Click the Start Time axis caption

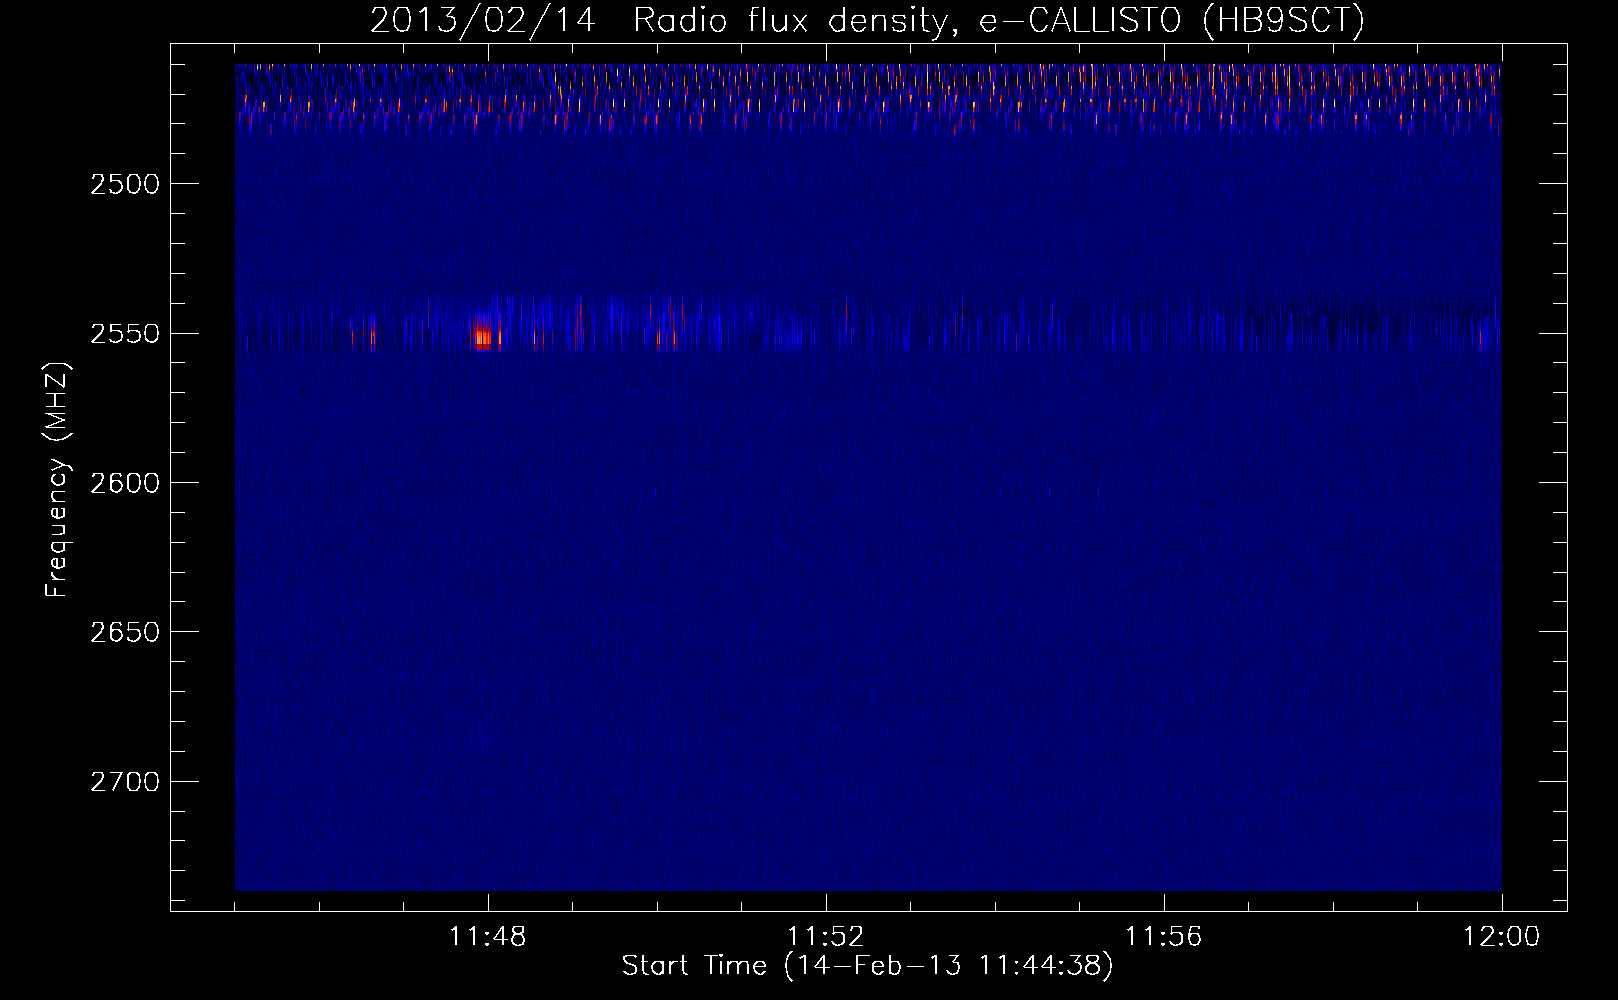click(867, 966)
